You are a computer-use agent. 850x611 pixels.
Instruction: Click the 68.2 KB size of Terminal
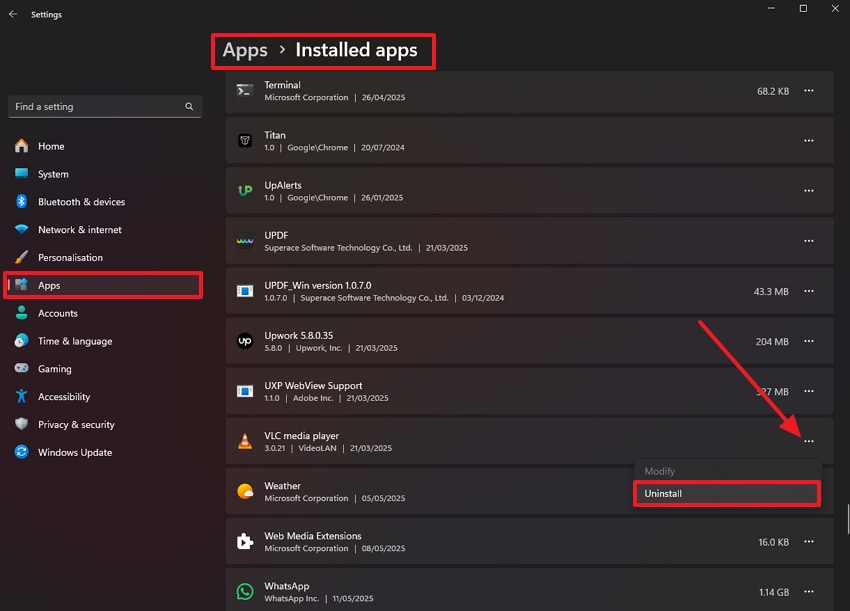pos(773,91)
